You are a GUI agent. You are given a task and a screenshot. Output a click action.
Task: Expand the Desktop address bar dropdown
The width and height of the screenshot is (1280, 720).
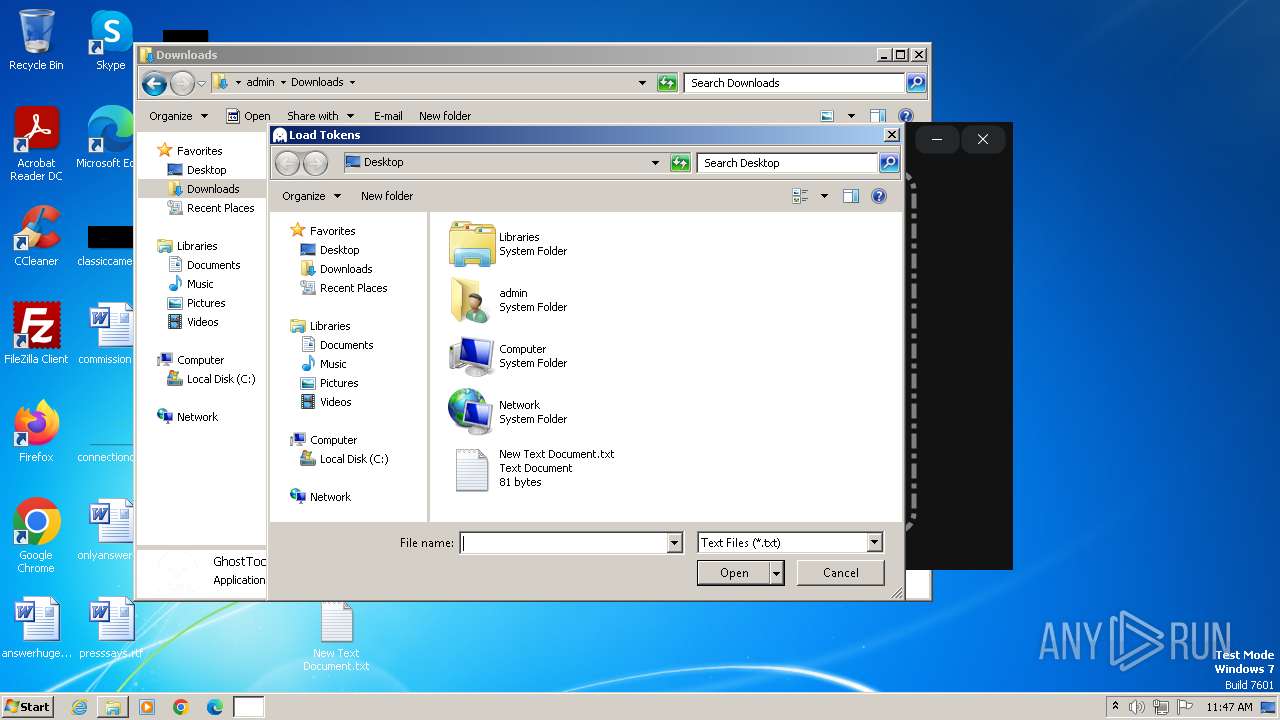(655, 163)
